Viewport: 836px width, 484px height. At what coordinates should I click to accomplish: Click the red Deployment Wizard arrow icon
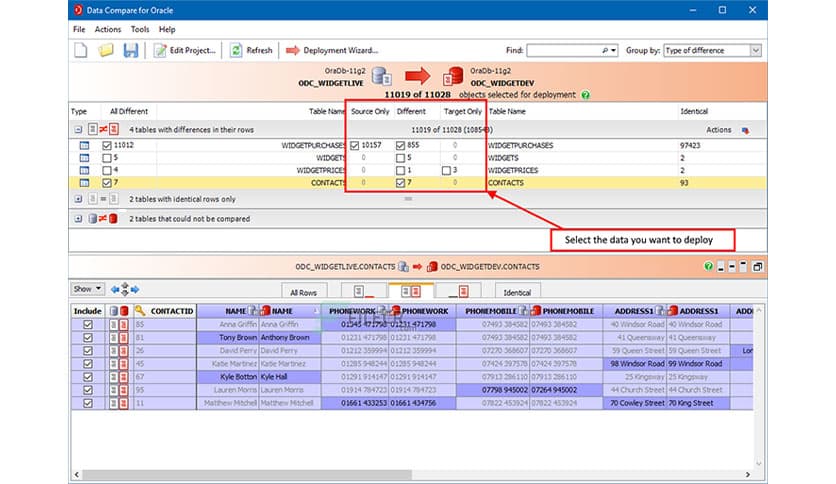click(293, 50)
